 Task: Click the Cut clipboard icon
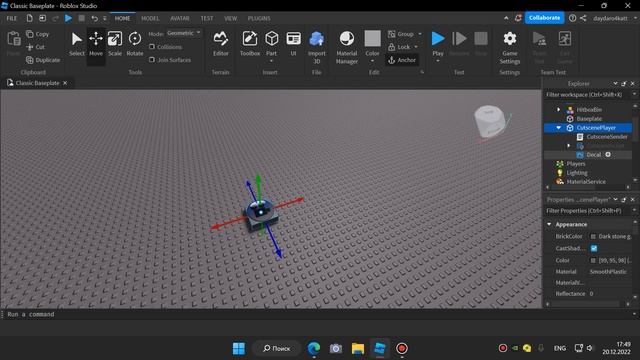(30, 47)
